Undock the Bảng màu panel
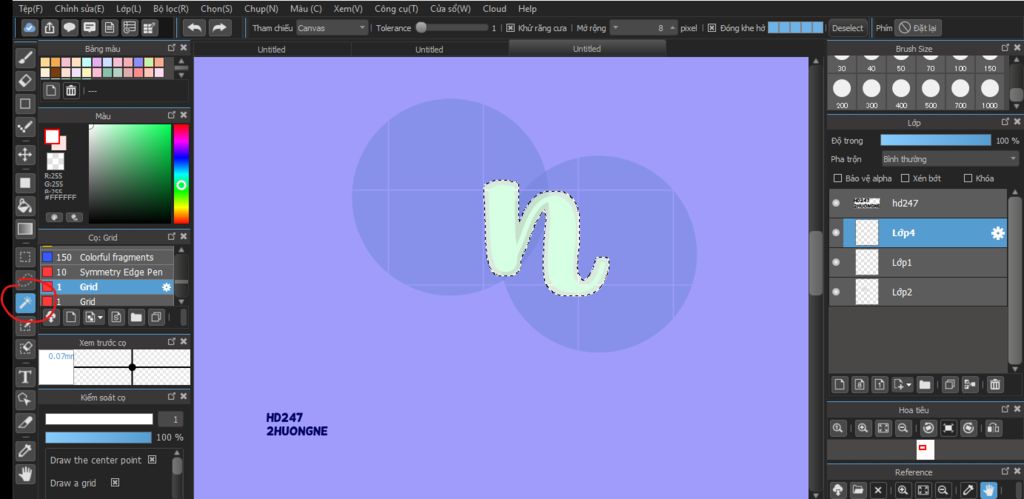 click(x=171, y=48)
